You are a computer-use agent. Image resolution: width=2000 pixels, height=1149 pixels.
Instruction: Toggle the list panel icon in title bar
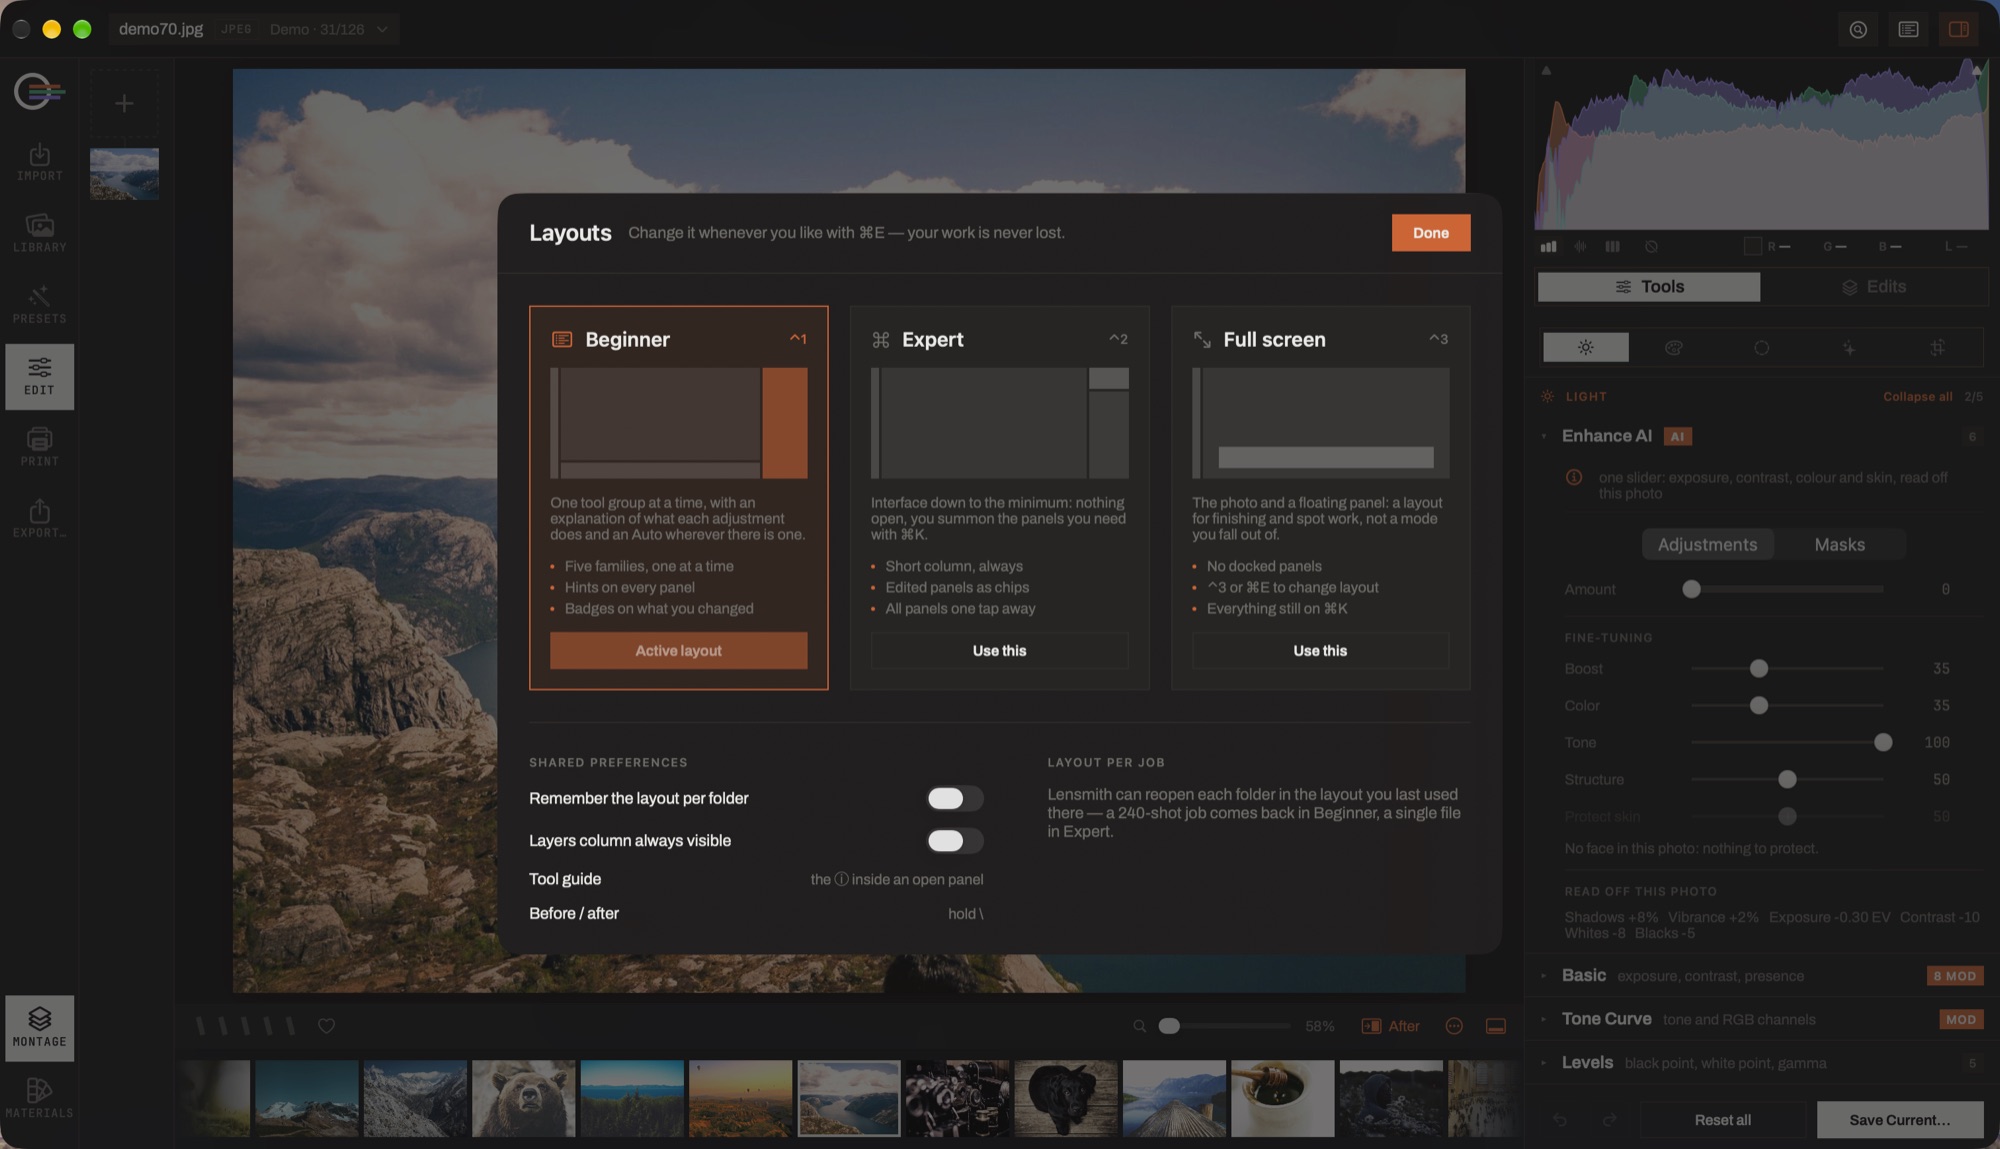point(1908,29)
